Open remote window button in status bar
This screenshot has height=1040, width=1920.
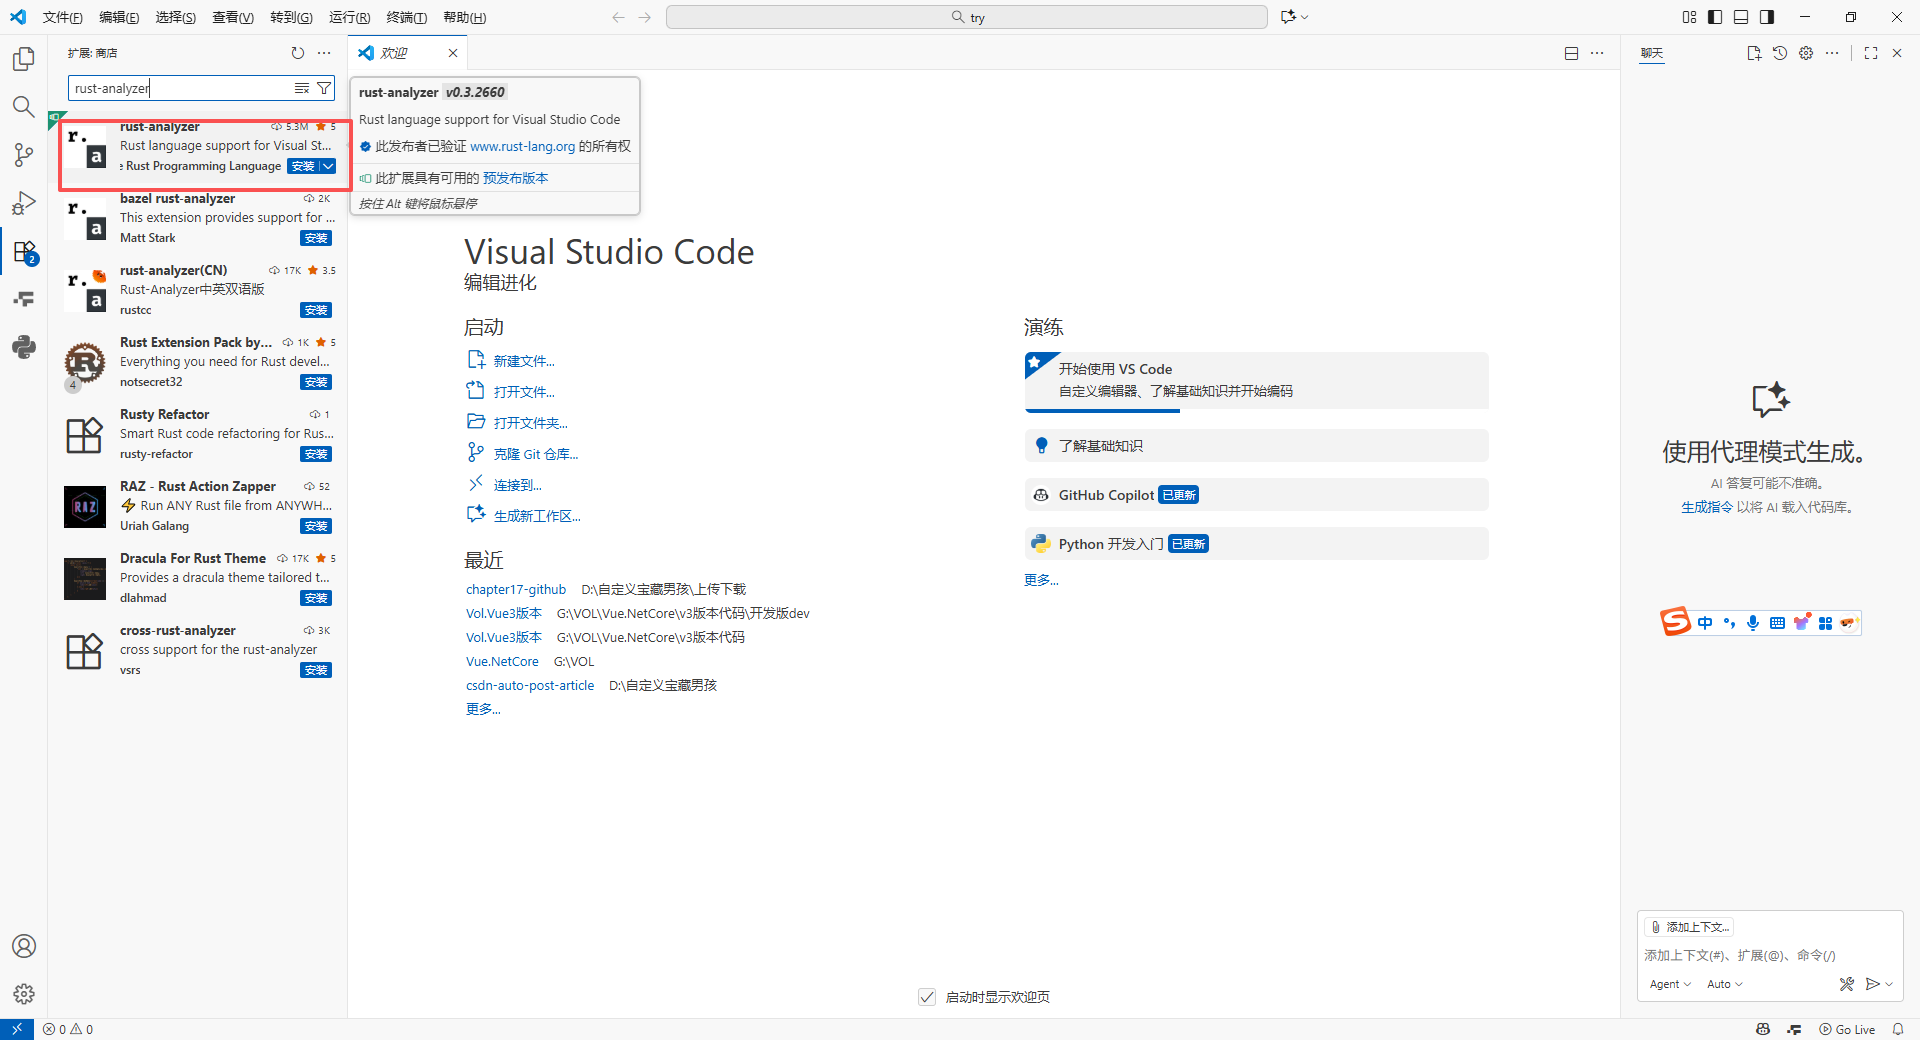pos(17,1029)
